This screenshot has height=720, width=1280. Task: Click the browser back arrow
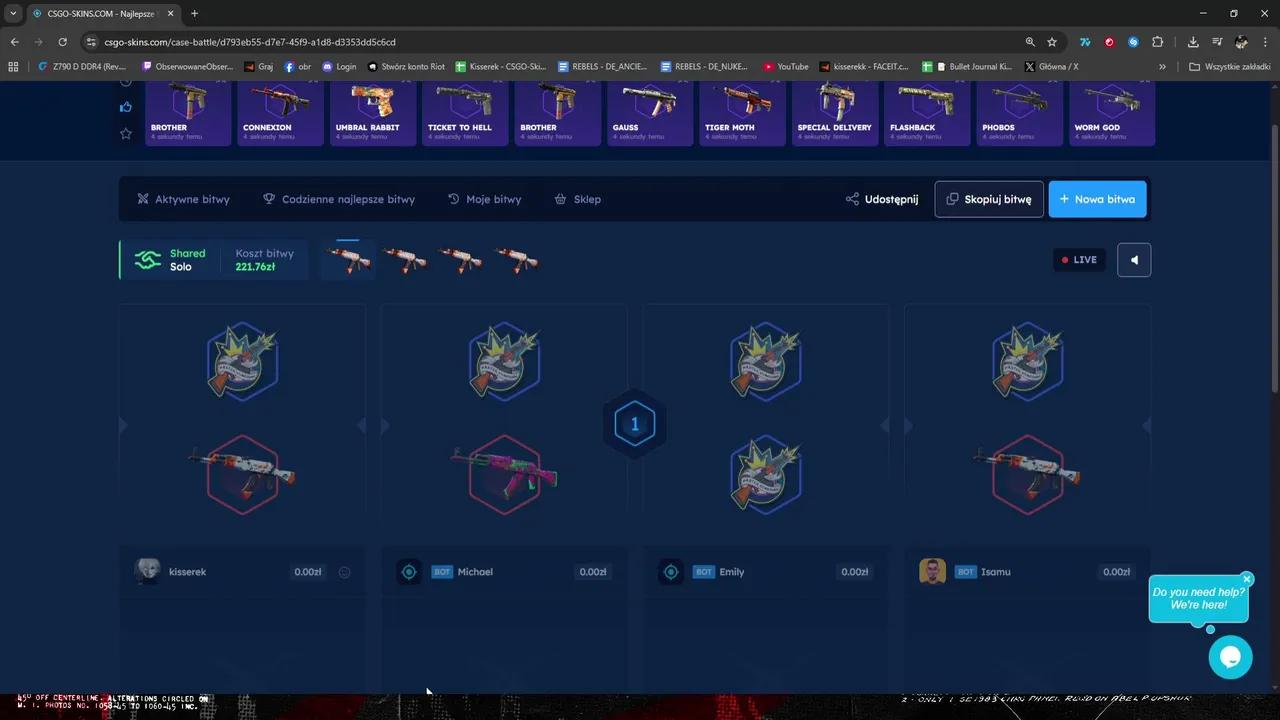coord(14,42)
